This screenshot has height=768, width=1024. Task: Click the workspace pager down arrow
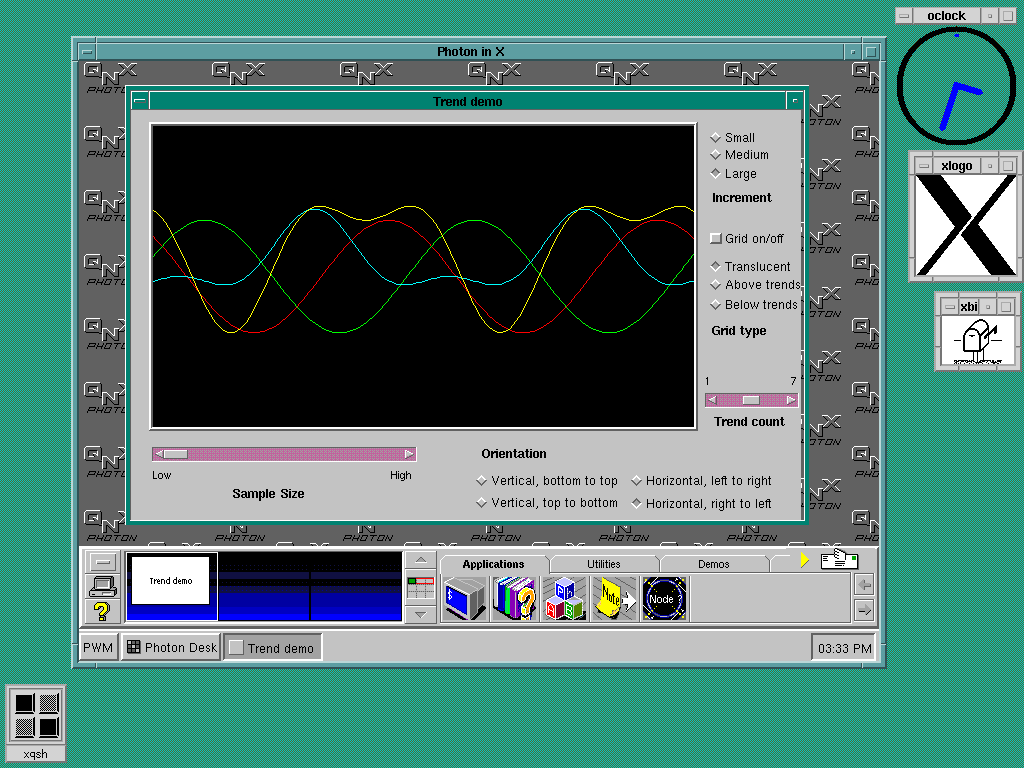point(421,613)
